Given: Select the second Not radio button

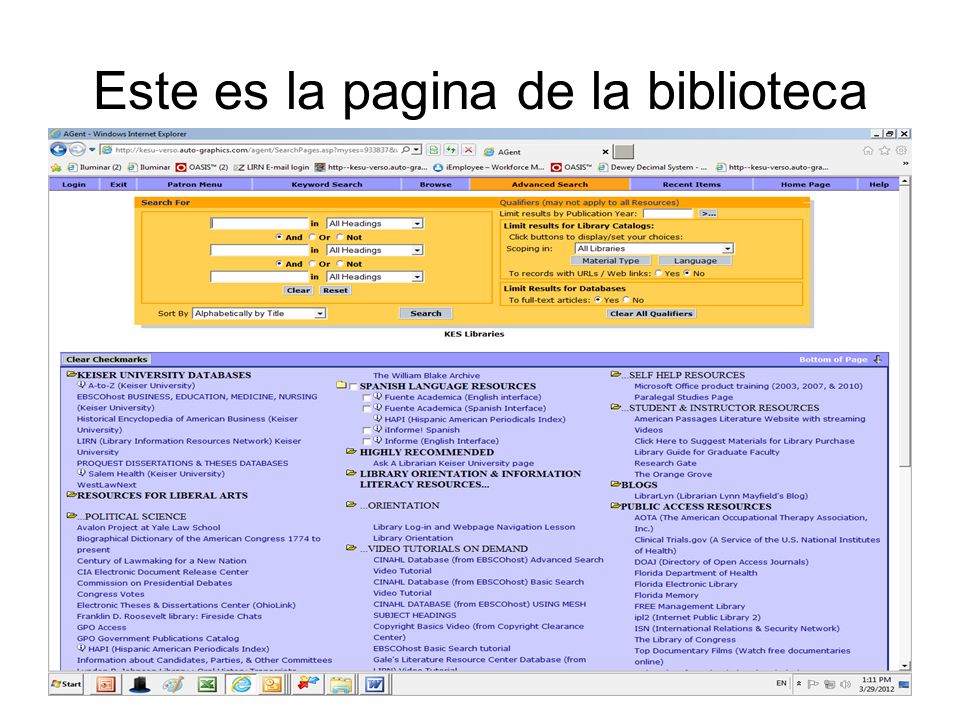Looking at the screenshot, I should [340, 264].
